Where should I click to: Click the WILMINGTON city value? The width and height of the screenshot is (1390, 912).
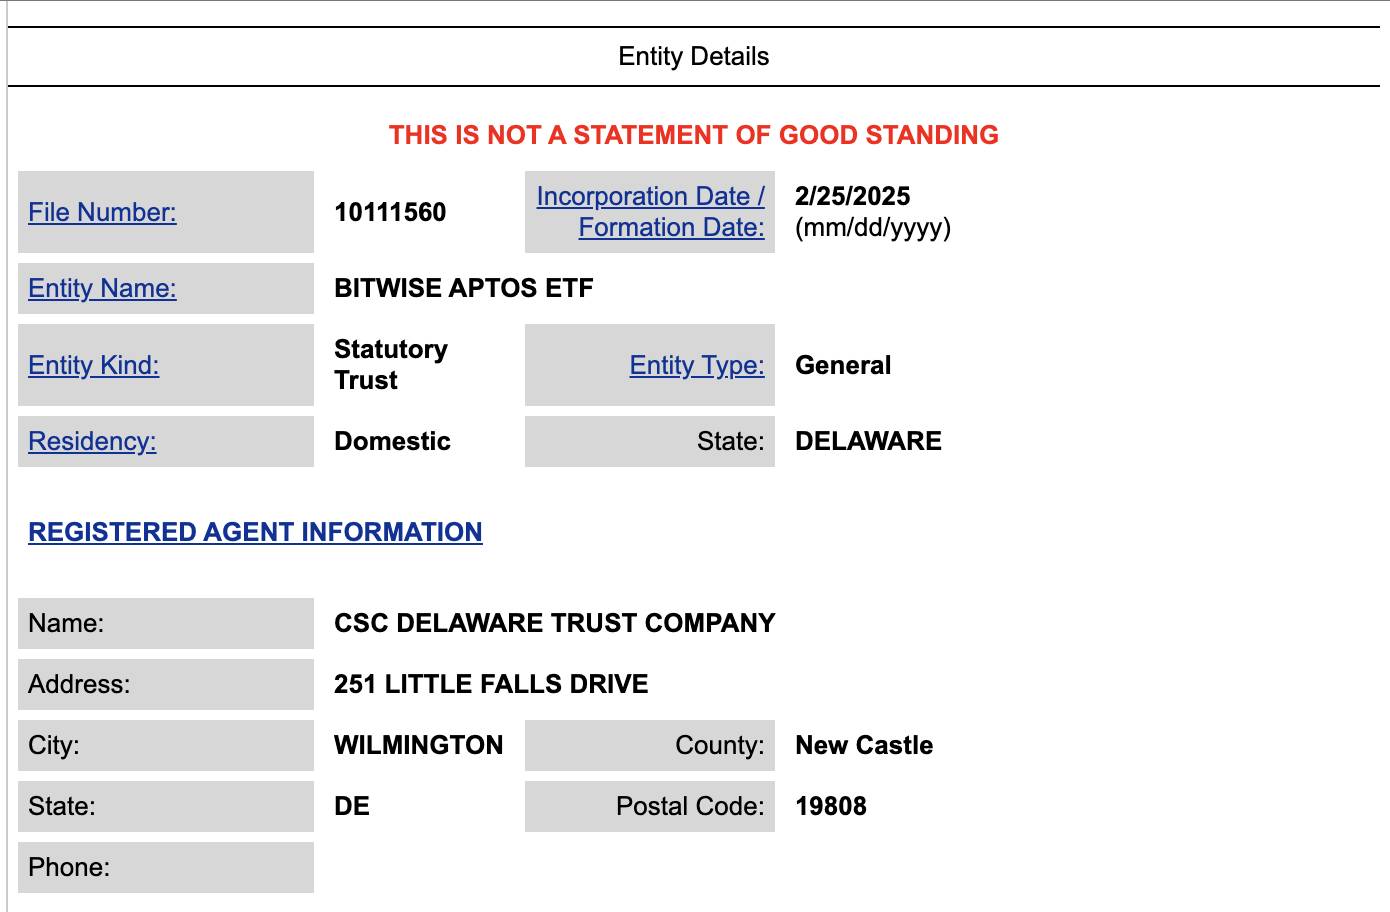(x=419, y=745)
